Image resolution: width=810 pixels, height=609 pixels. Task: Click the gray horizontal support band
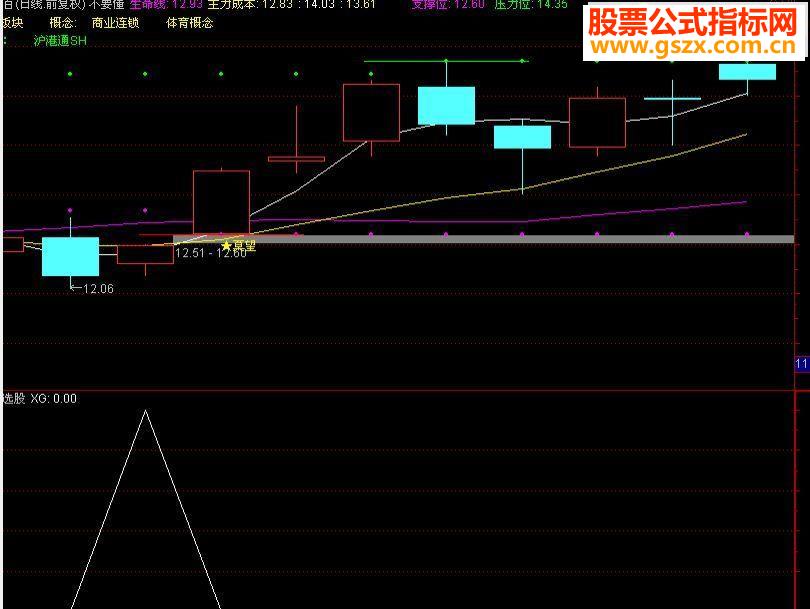[484, 239]
